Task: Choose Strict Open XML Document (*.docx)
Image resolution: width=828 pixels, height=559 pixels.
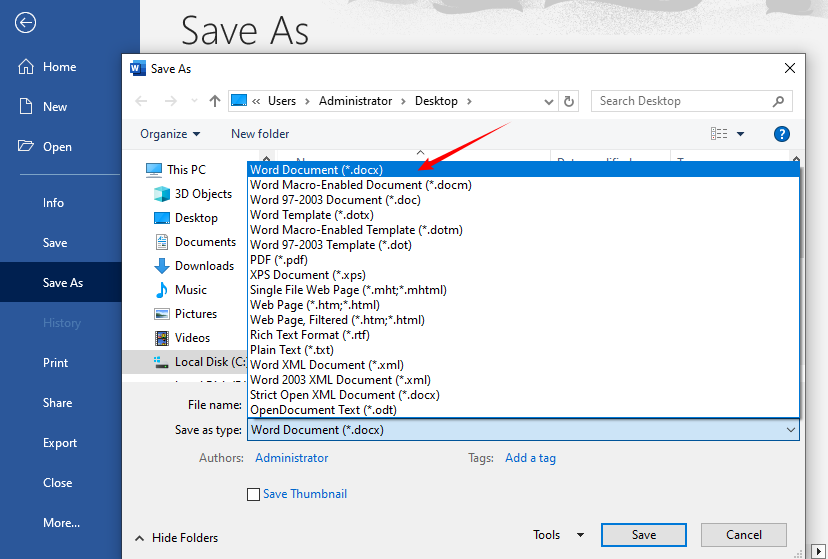Action: pos(523,395)
